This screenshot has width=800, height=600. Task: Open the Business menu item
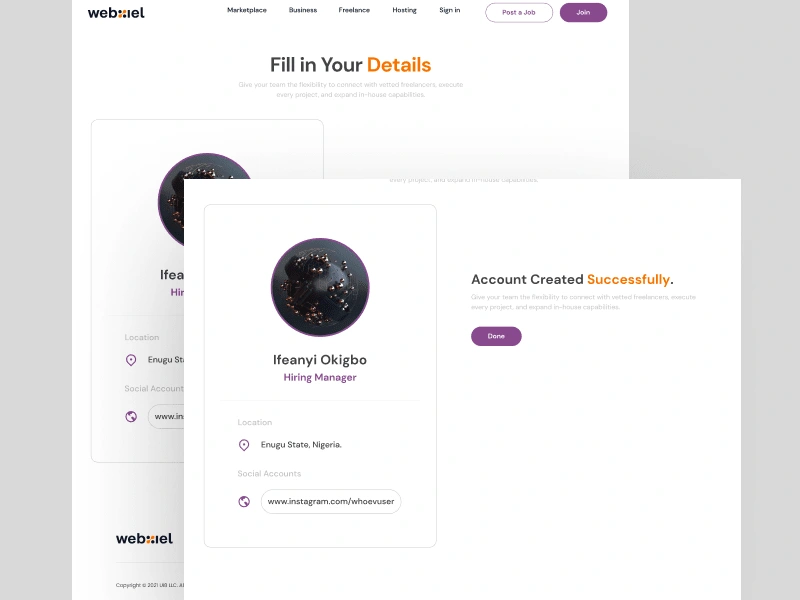pos(303,10)
